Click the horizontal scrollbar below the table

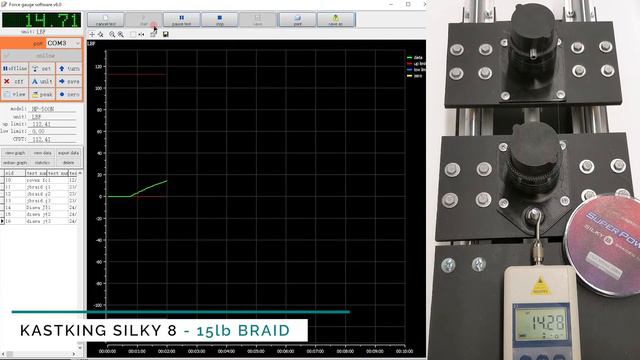pos(40,354)
